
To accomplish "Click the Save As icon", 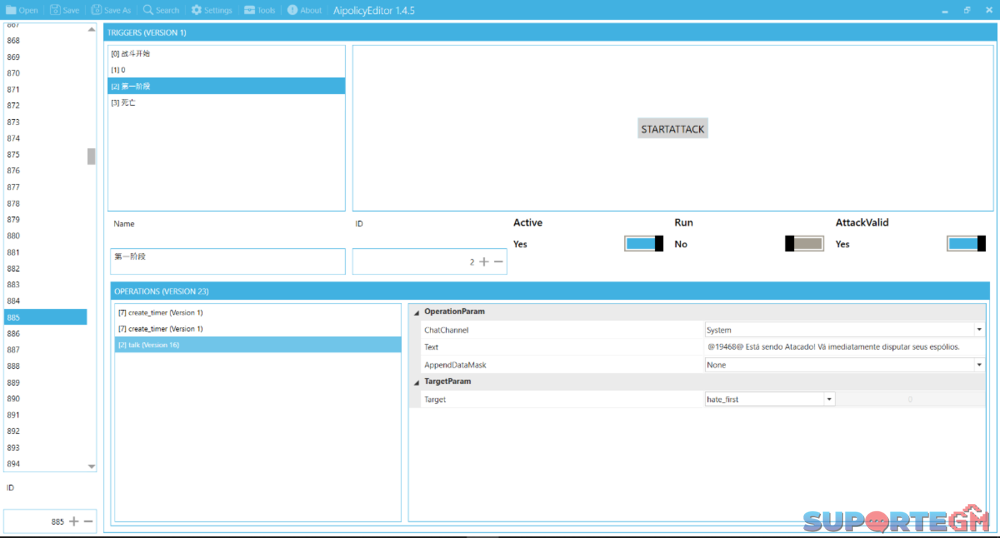I will [x=96, y=10].
